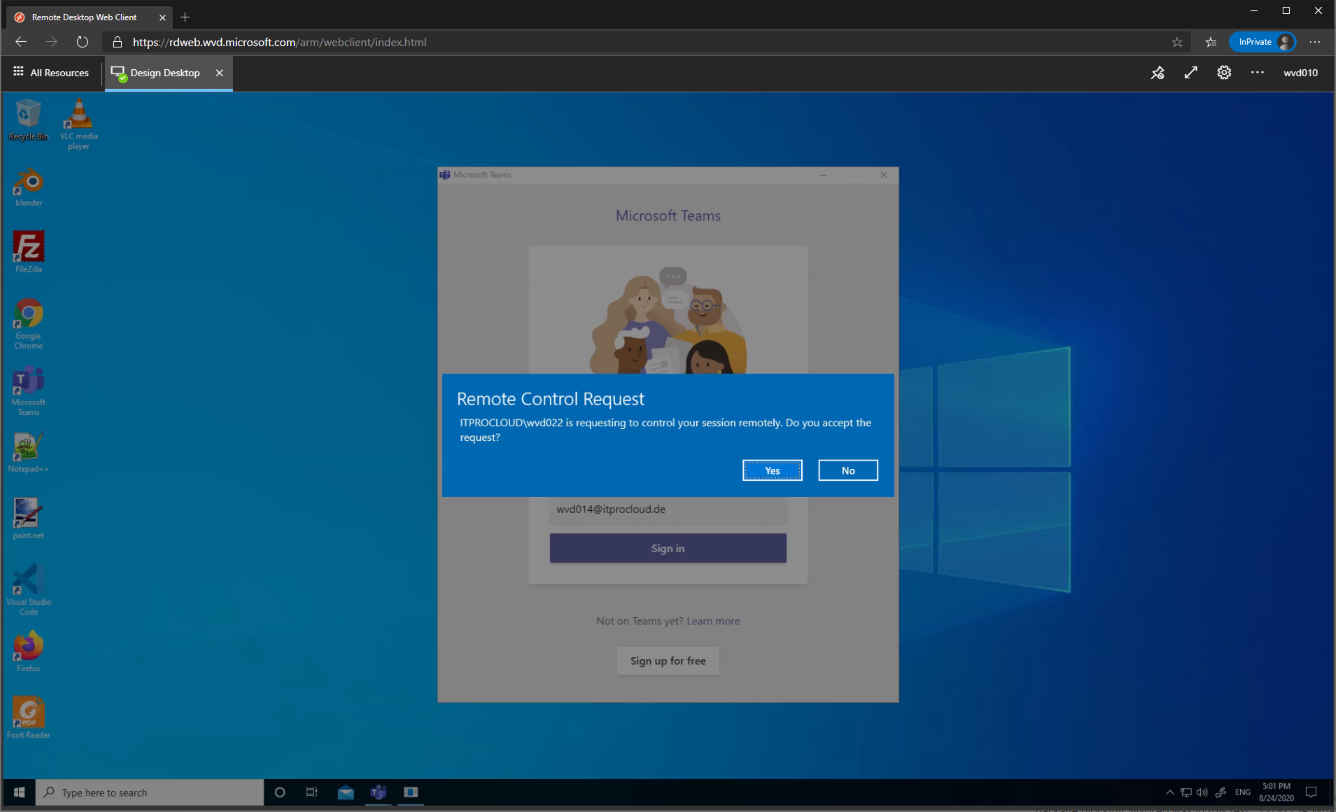Viewport: 1336px width, 812px height.
Task: Launch paint.net from the desktop
Action: coord(28,519)
